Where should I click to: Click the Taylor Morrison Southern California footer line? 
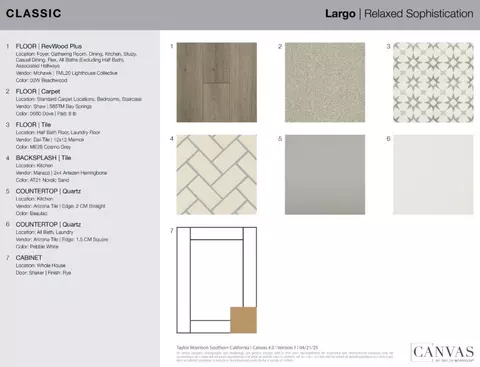click(x=247, y=348)
